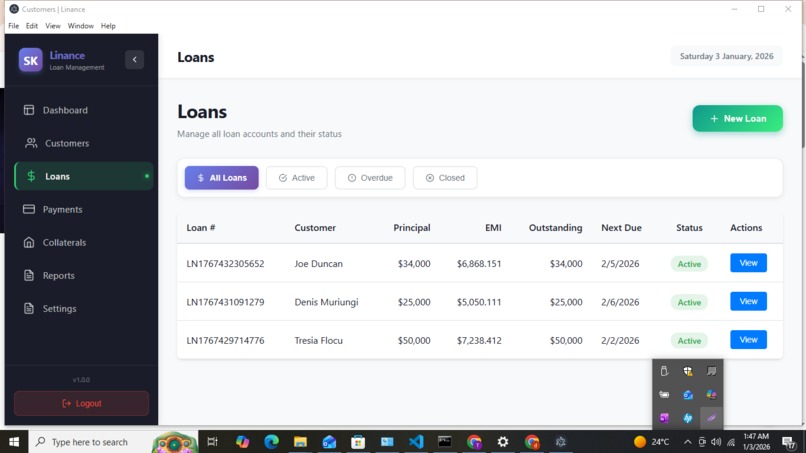This screenshot has height=453, width=806.
Task: Open the Window menu
Action: click(81, 26)
